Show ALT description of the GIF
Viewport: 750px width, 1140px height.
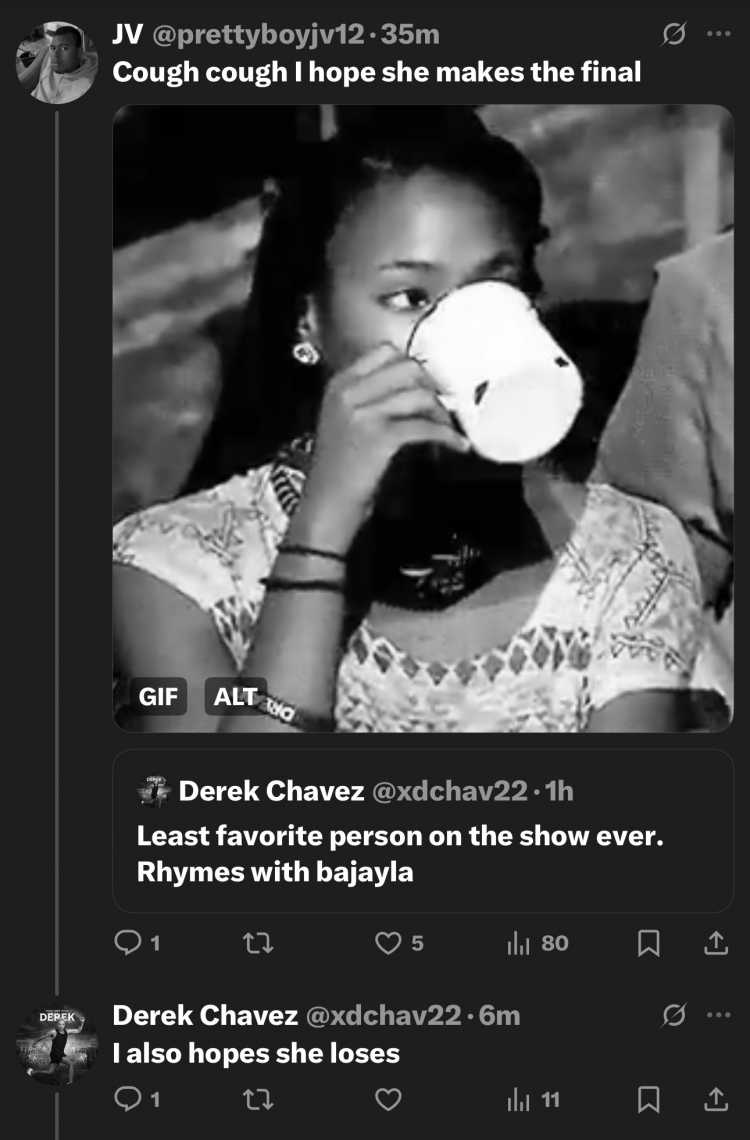pos(235,697)
